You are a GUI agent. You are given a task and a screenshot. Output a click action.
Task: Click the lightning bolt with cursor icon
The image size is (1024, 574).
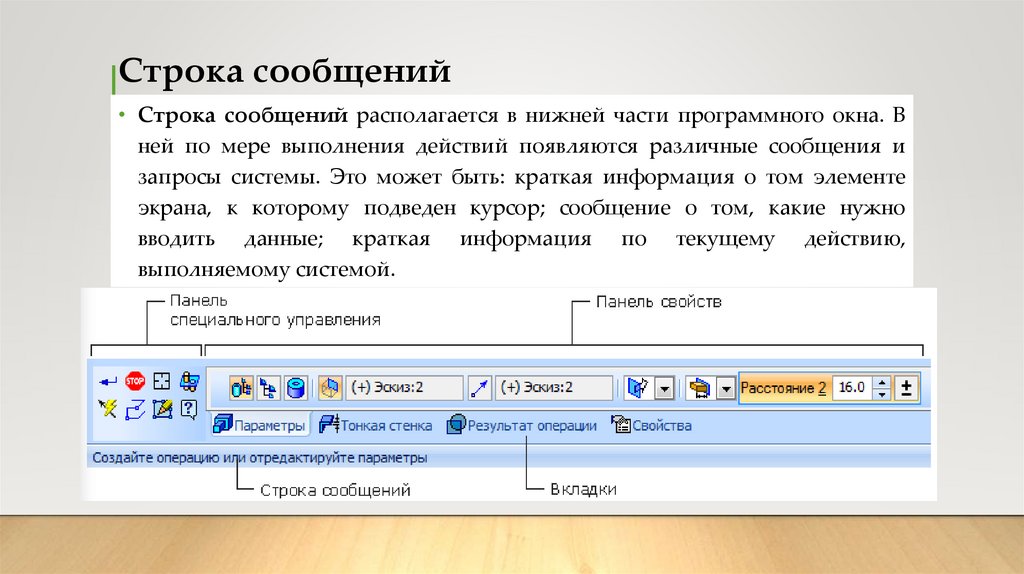pos(108,409)
